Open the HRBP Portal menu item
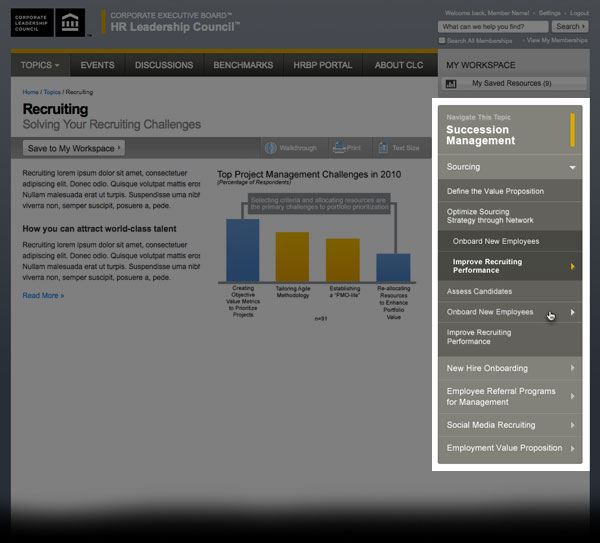This screenshot has height=543, width=600. tap(323, 65)
